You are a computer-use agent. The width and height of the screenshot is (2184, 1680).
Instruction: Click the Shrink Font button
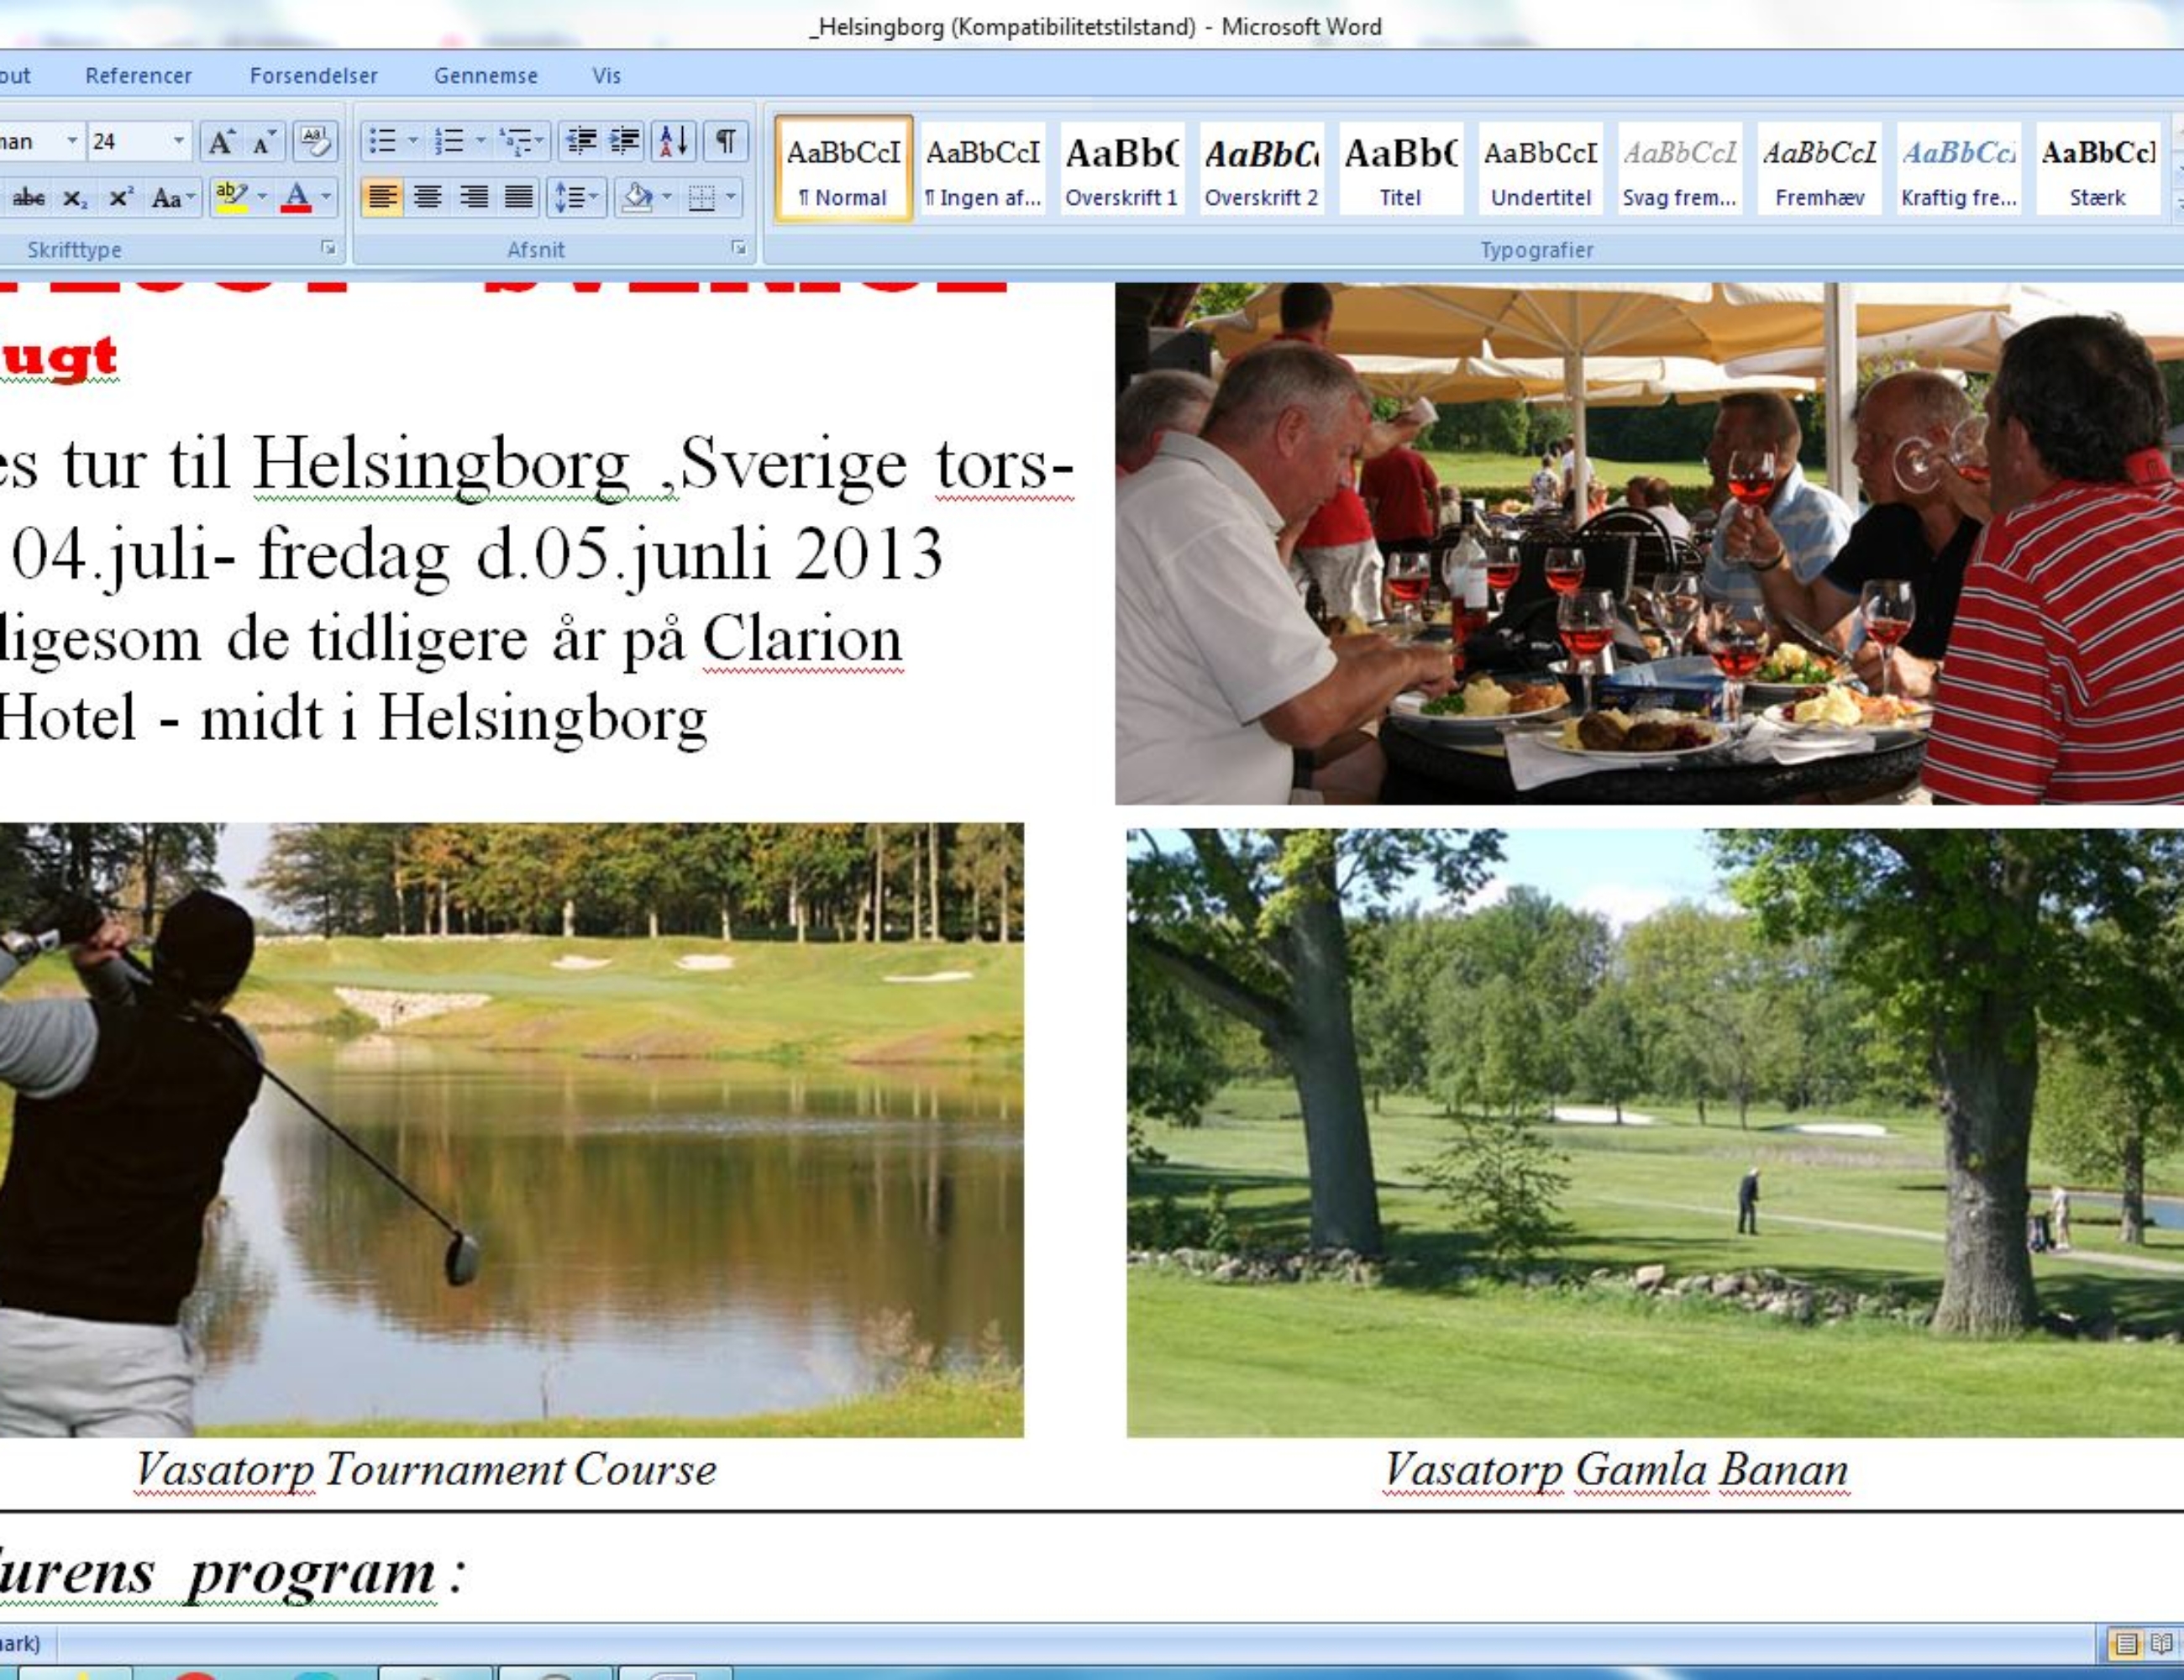(264, 142)
